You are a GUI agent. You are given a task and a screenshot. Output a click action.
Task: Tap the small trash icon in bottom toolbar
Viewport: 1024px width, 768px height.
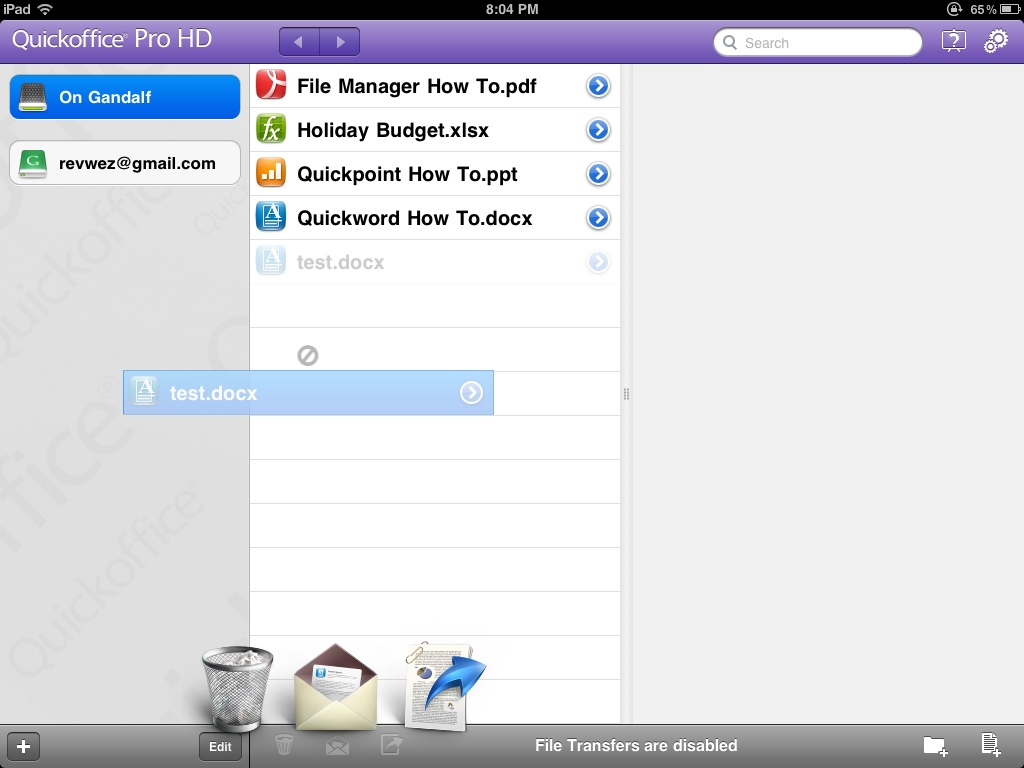tap(284, 745)
